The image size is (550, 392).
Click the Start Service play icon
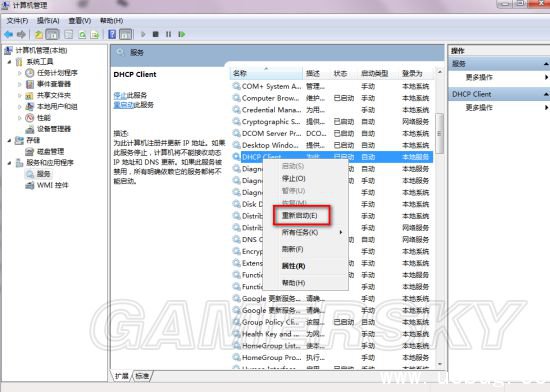click(x=143, y=34)
